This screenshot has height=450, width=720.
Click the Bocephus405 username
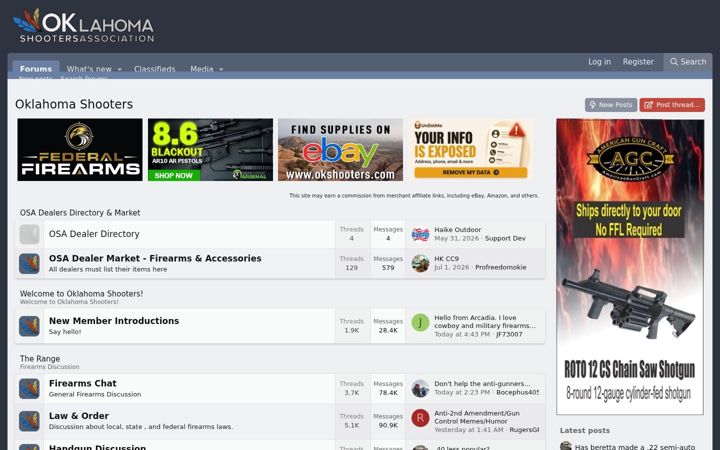click(518, 393)
